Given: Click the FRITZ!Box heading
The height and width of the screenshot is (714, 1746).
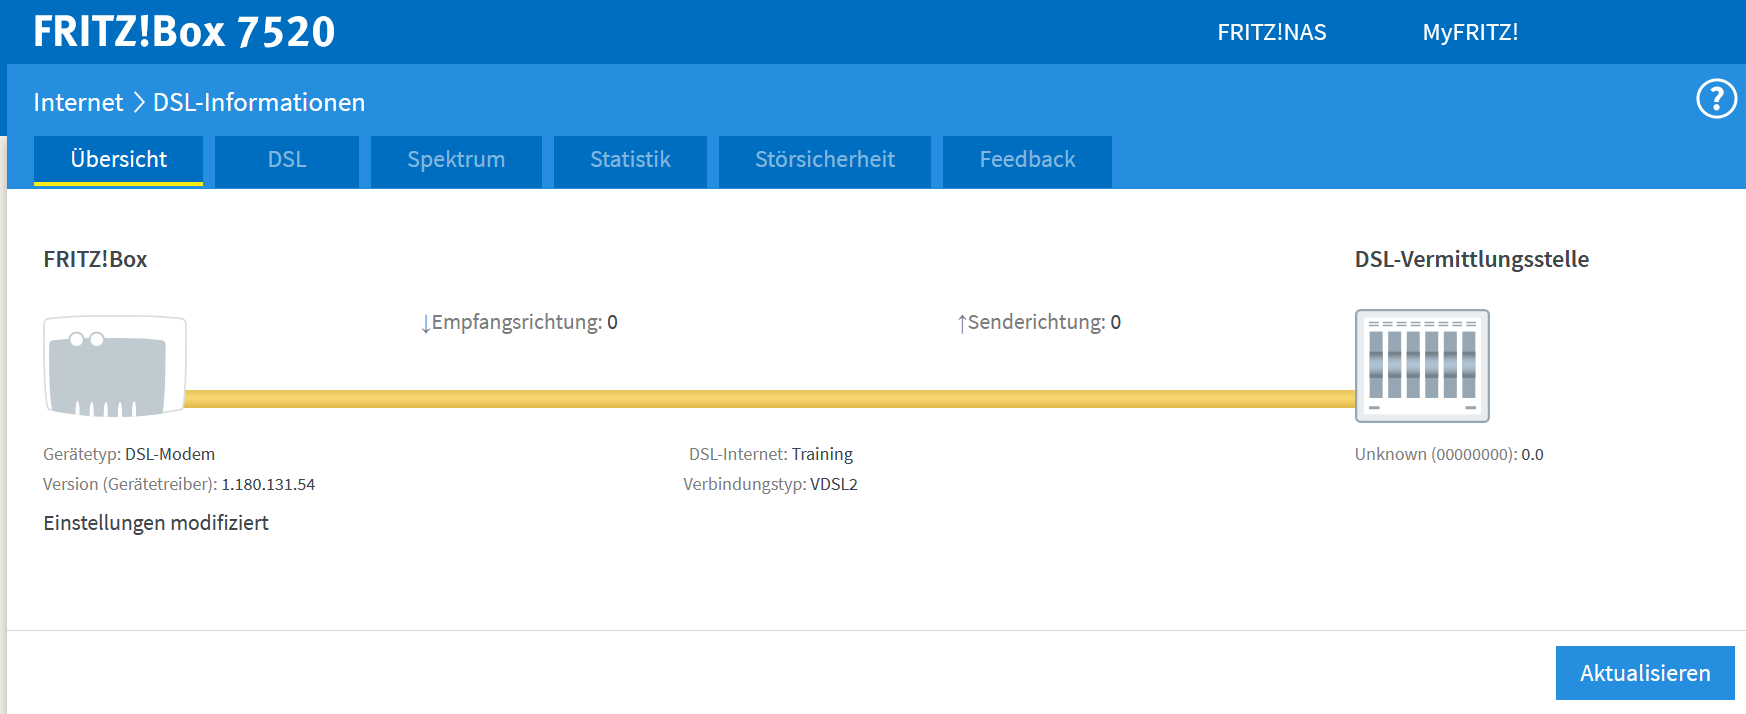Looking at the screenshot, I should (x=95, y=259).
